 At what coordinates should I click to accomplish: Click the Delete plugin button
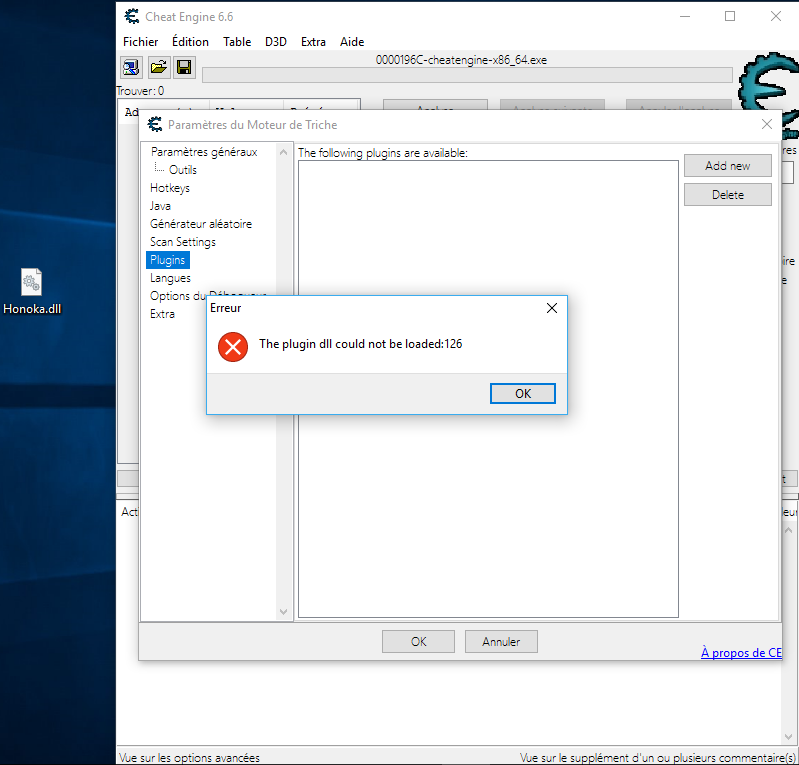[728, 195]
